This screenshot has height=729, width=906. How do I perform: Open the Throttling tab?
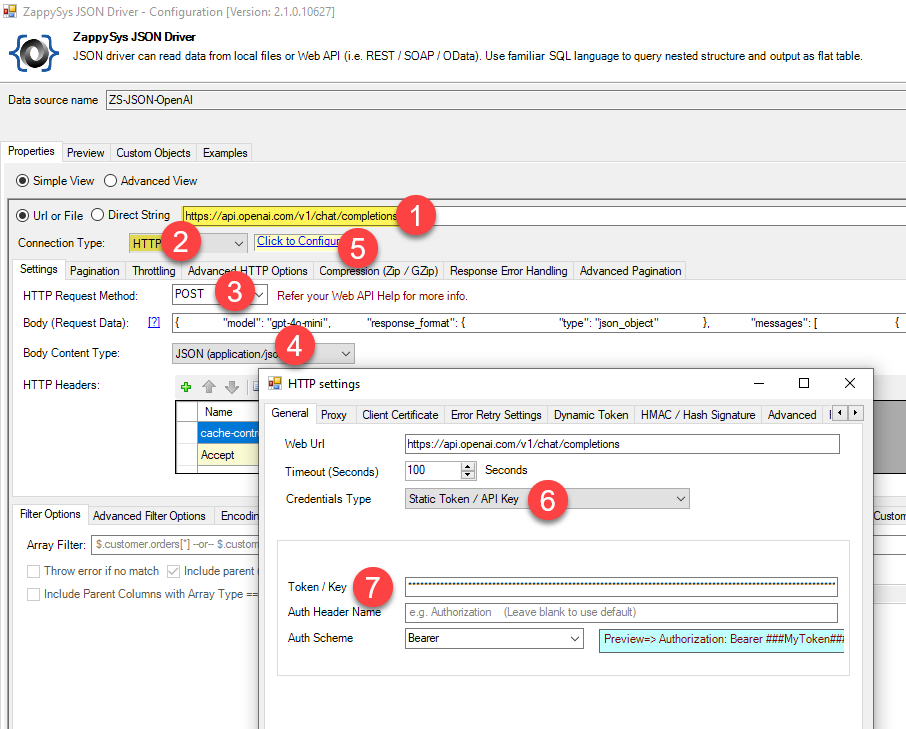tap(154, 271)
